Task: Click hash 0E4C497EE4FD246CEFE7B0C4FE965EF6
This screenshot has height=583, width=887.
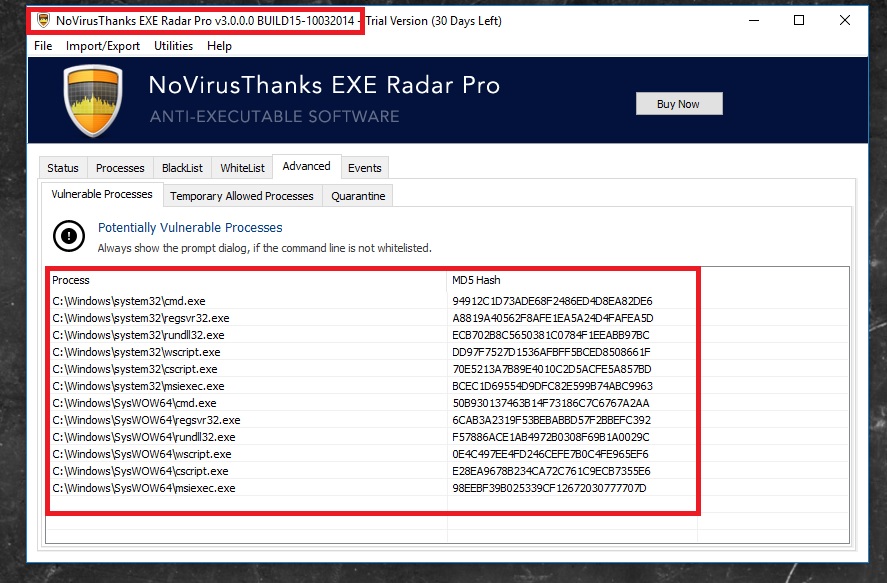Action: [x=550, y=454]
